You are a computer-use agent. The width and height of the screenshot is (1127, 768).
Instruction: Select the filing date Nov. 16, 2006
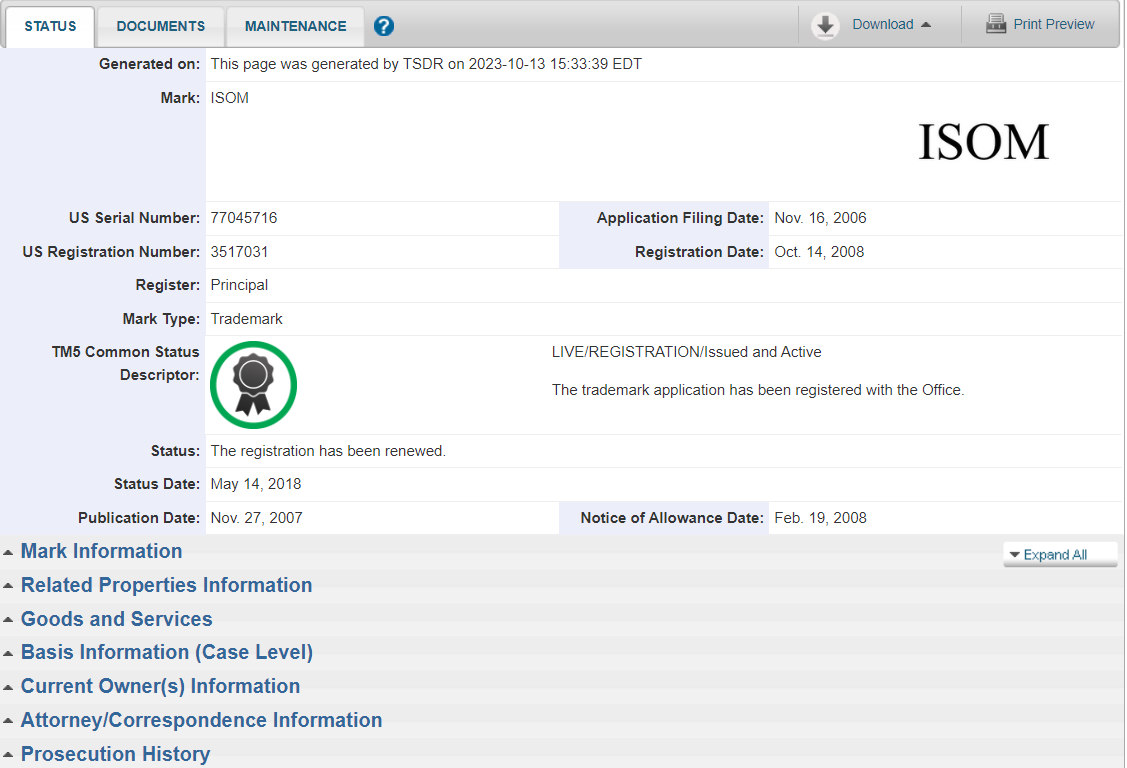click(820, 218)
